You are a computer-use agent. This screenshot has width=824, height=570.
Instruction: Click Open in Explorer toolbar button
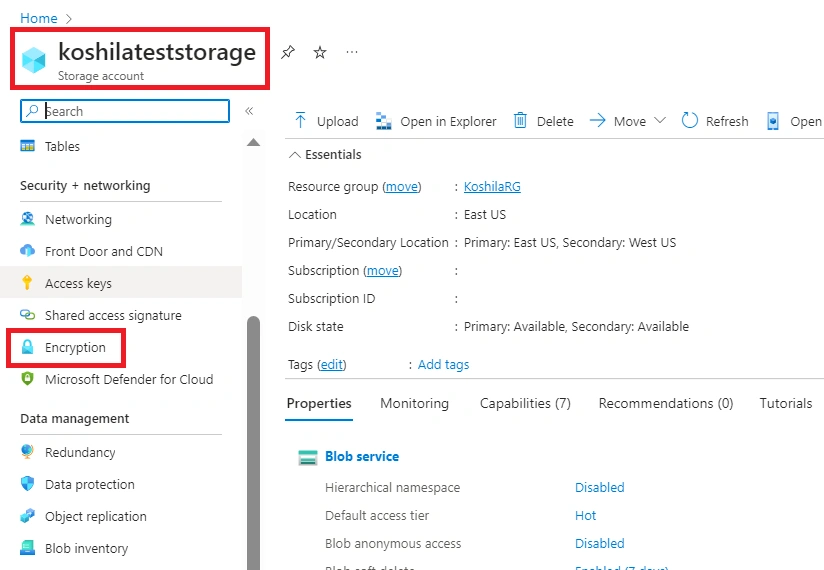tap(436, 121)
